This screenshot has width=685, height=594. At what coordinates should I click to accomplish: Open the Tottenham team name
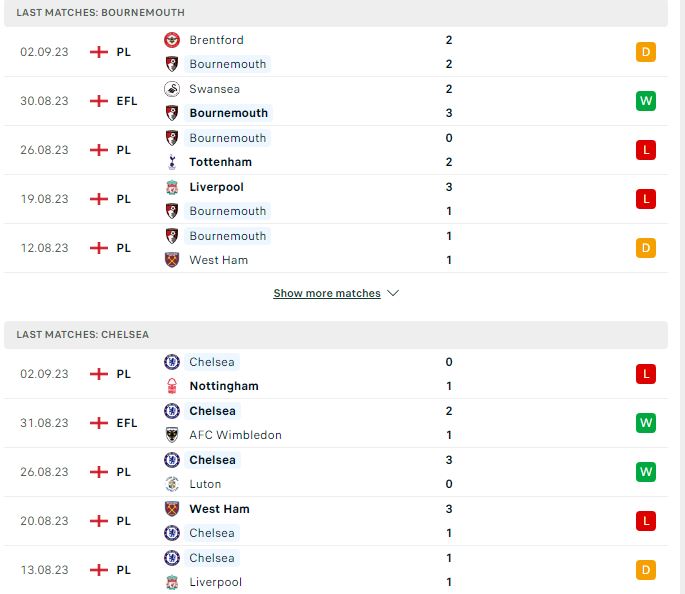click(221, 162)
